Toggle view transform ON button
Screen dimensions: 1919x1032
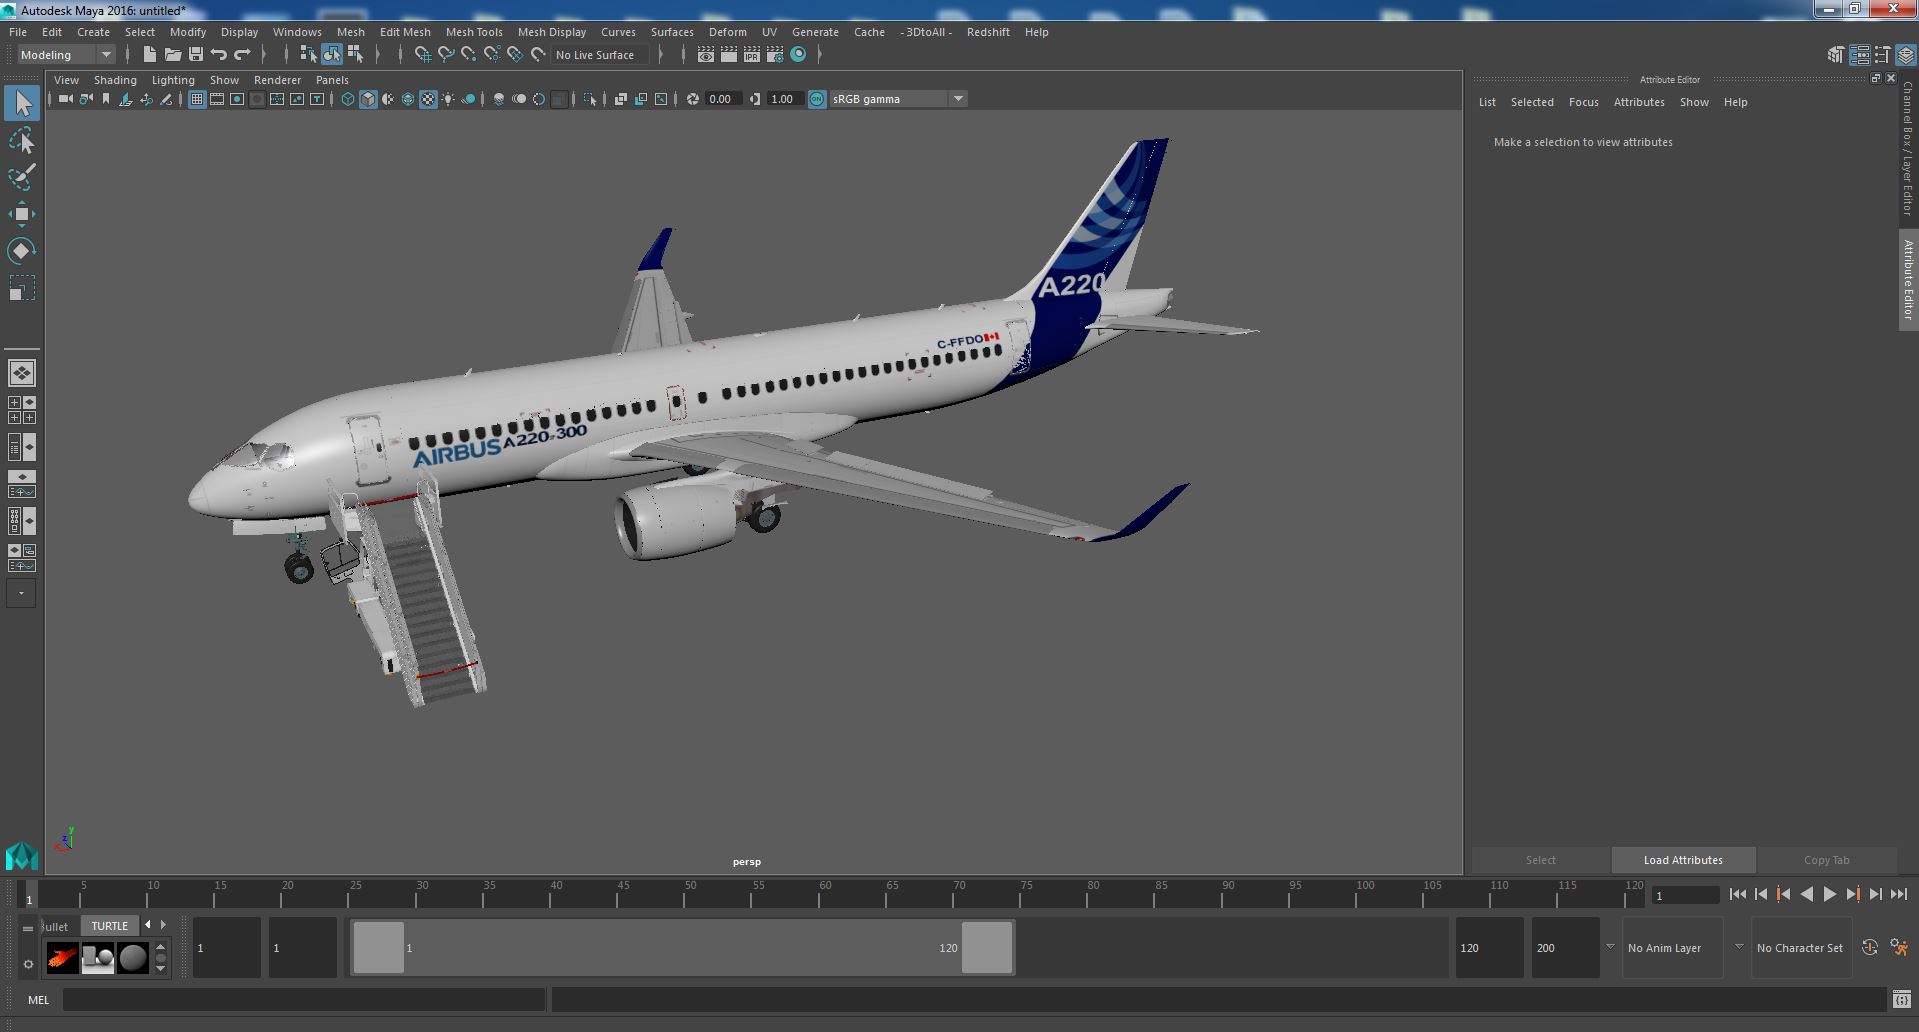point(817,99)
